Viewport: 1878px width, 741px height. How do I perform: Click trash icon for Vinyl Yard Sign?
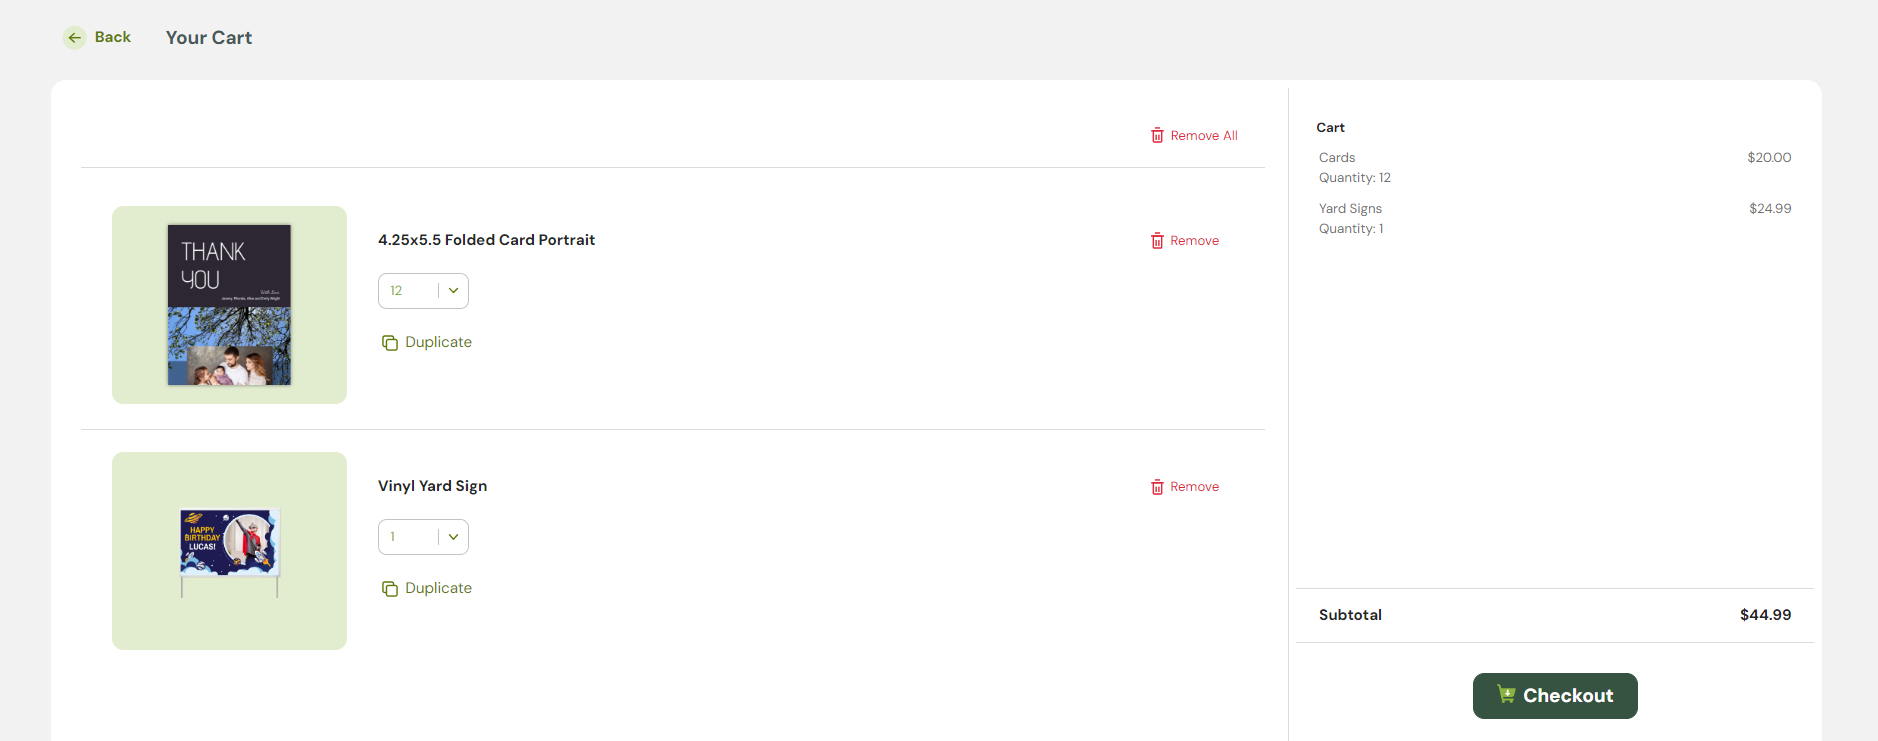tap(1157, 487)
